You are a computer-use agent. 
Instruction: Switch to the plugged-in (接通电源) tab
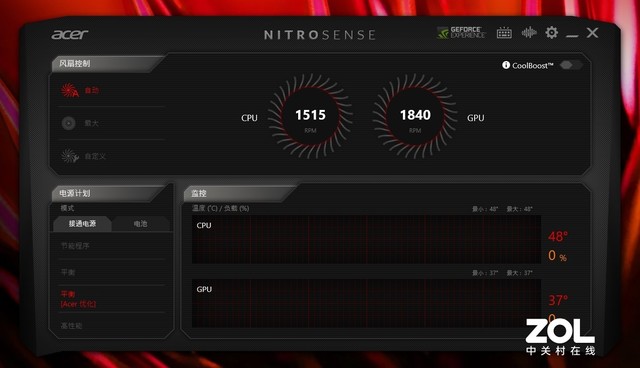(x=82, y=224)
